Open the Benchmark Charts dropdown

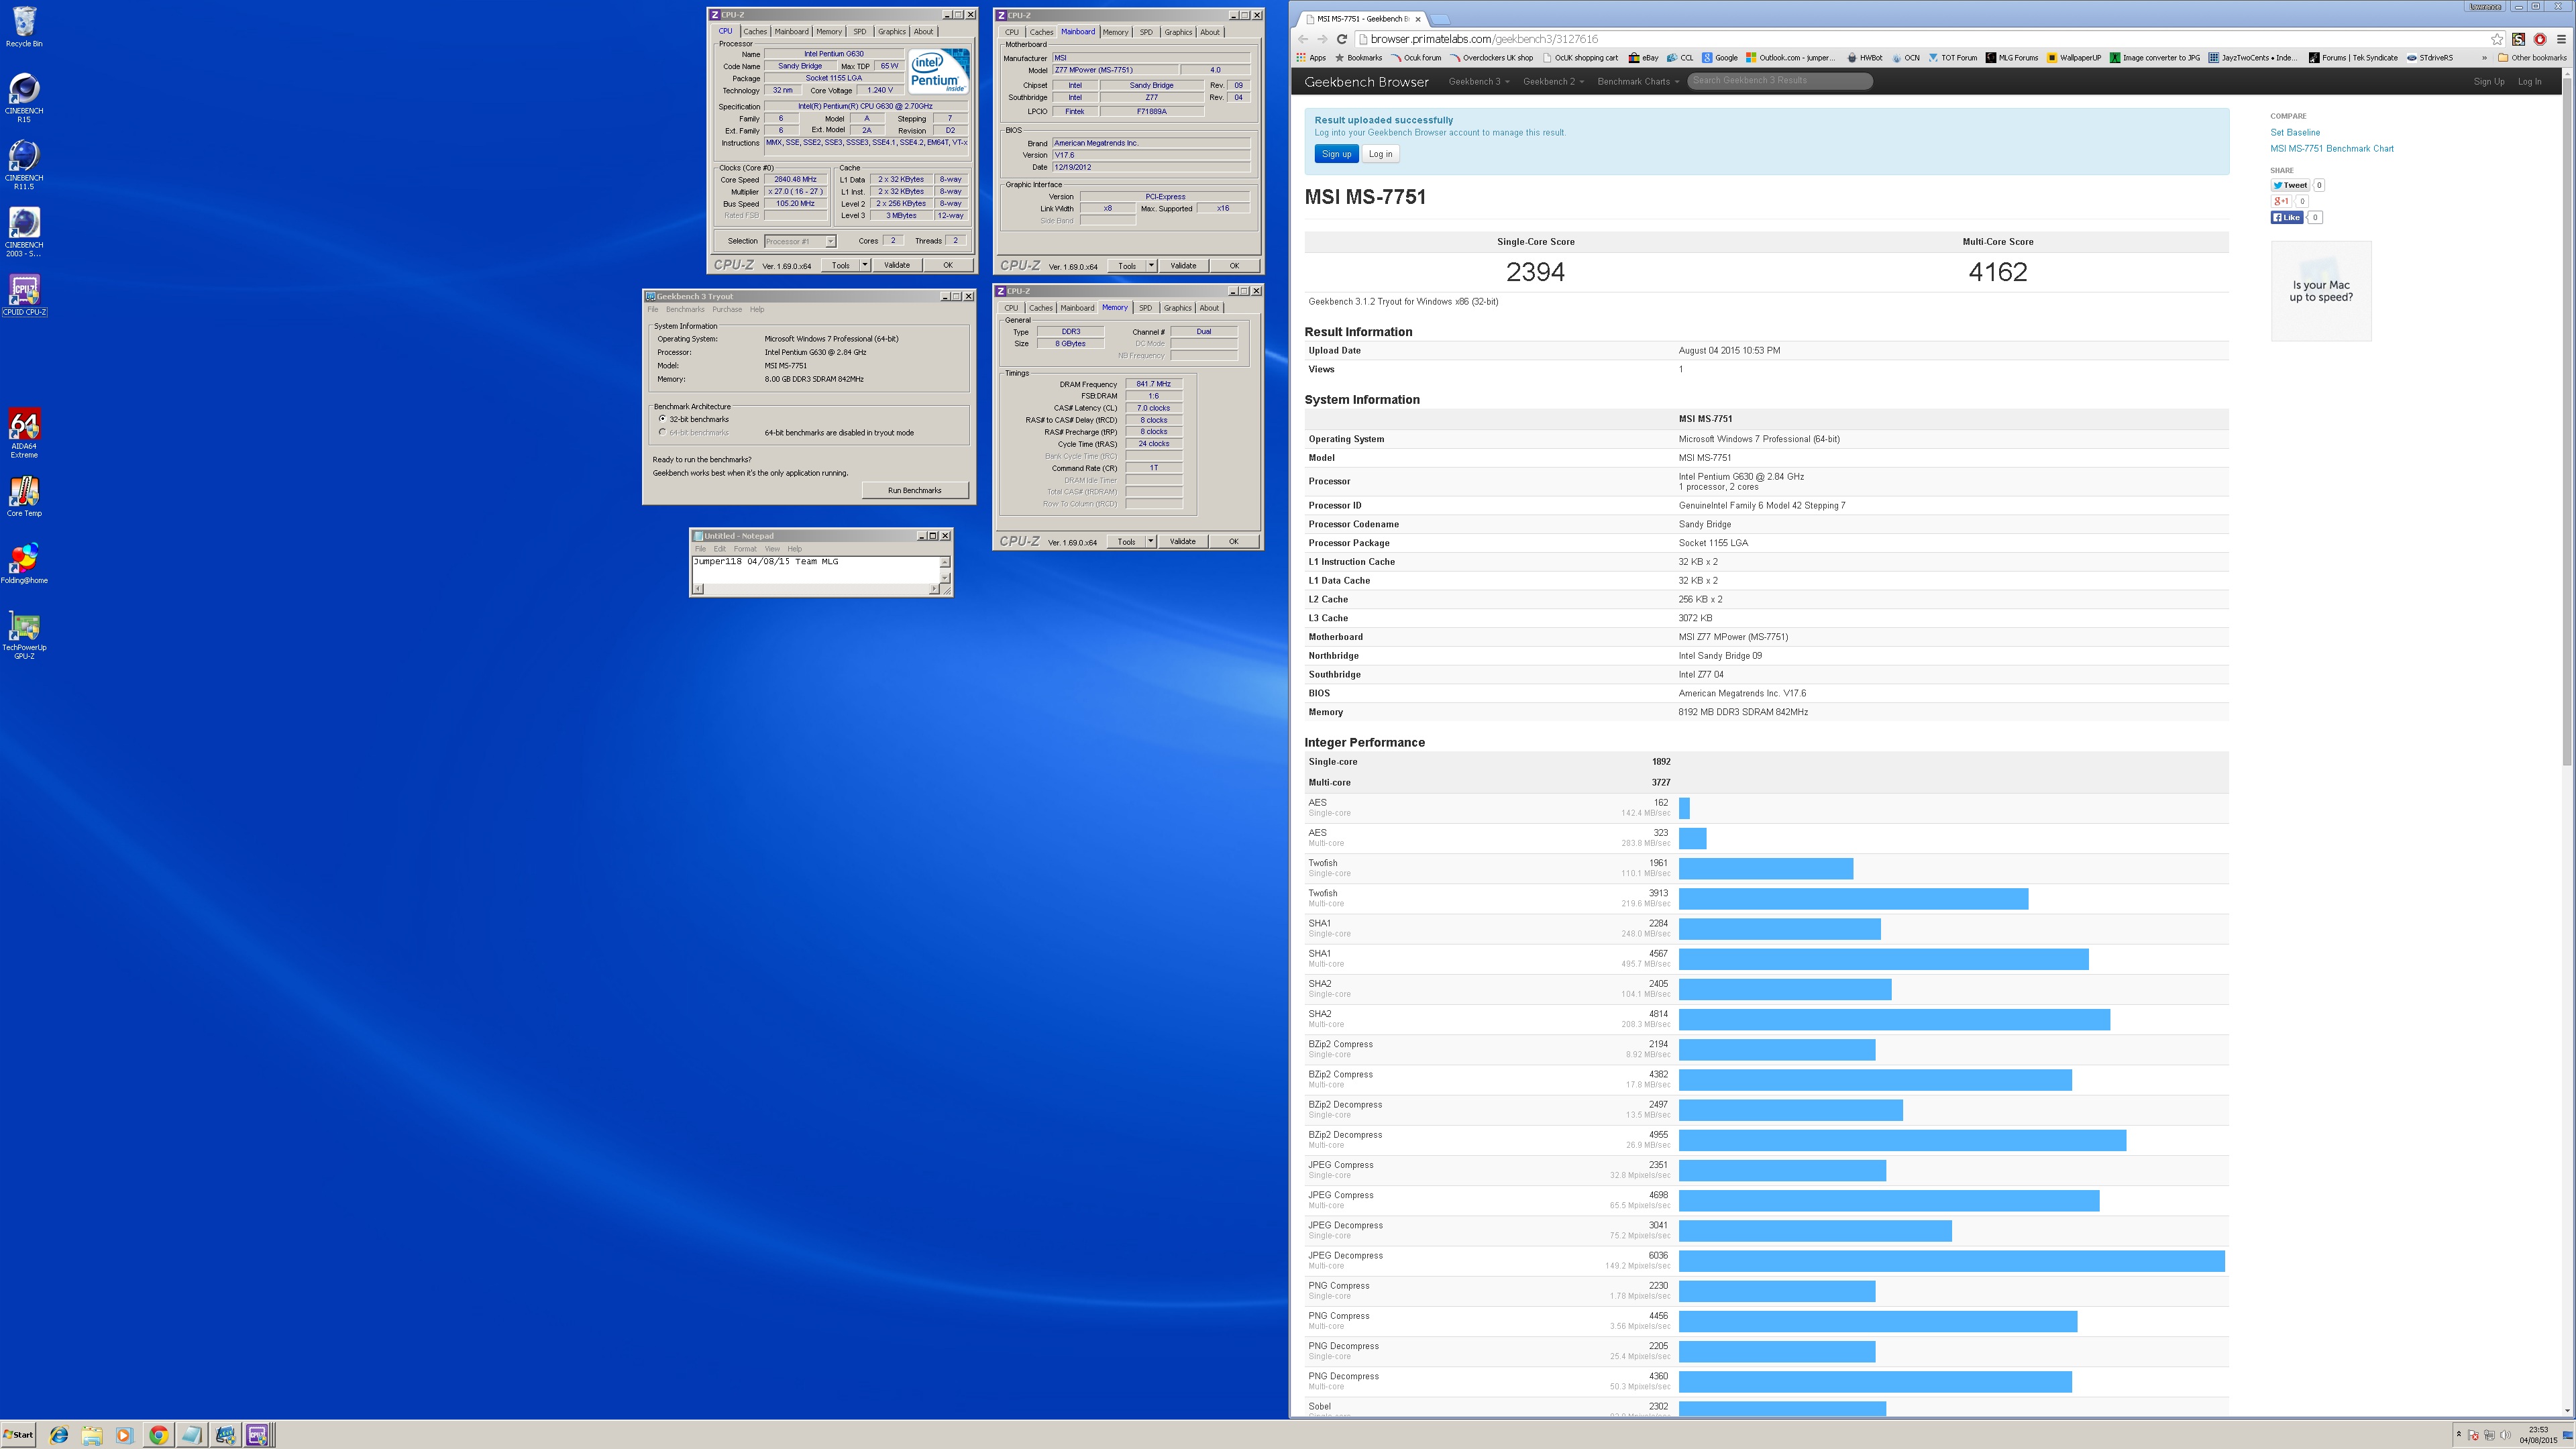point(1638,81)
